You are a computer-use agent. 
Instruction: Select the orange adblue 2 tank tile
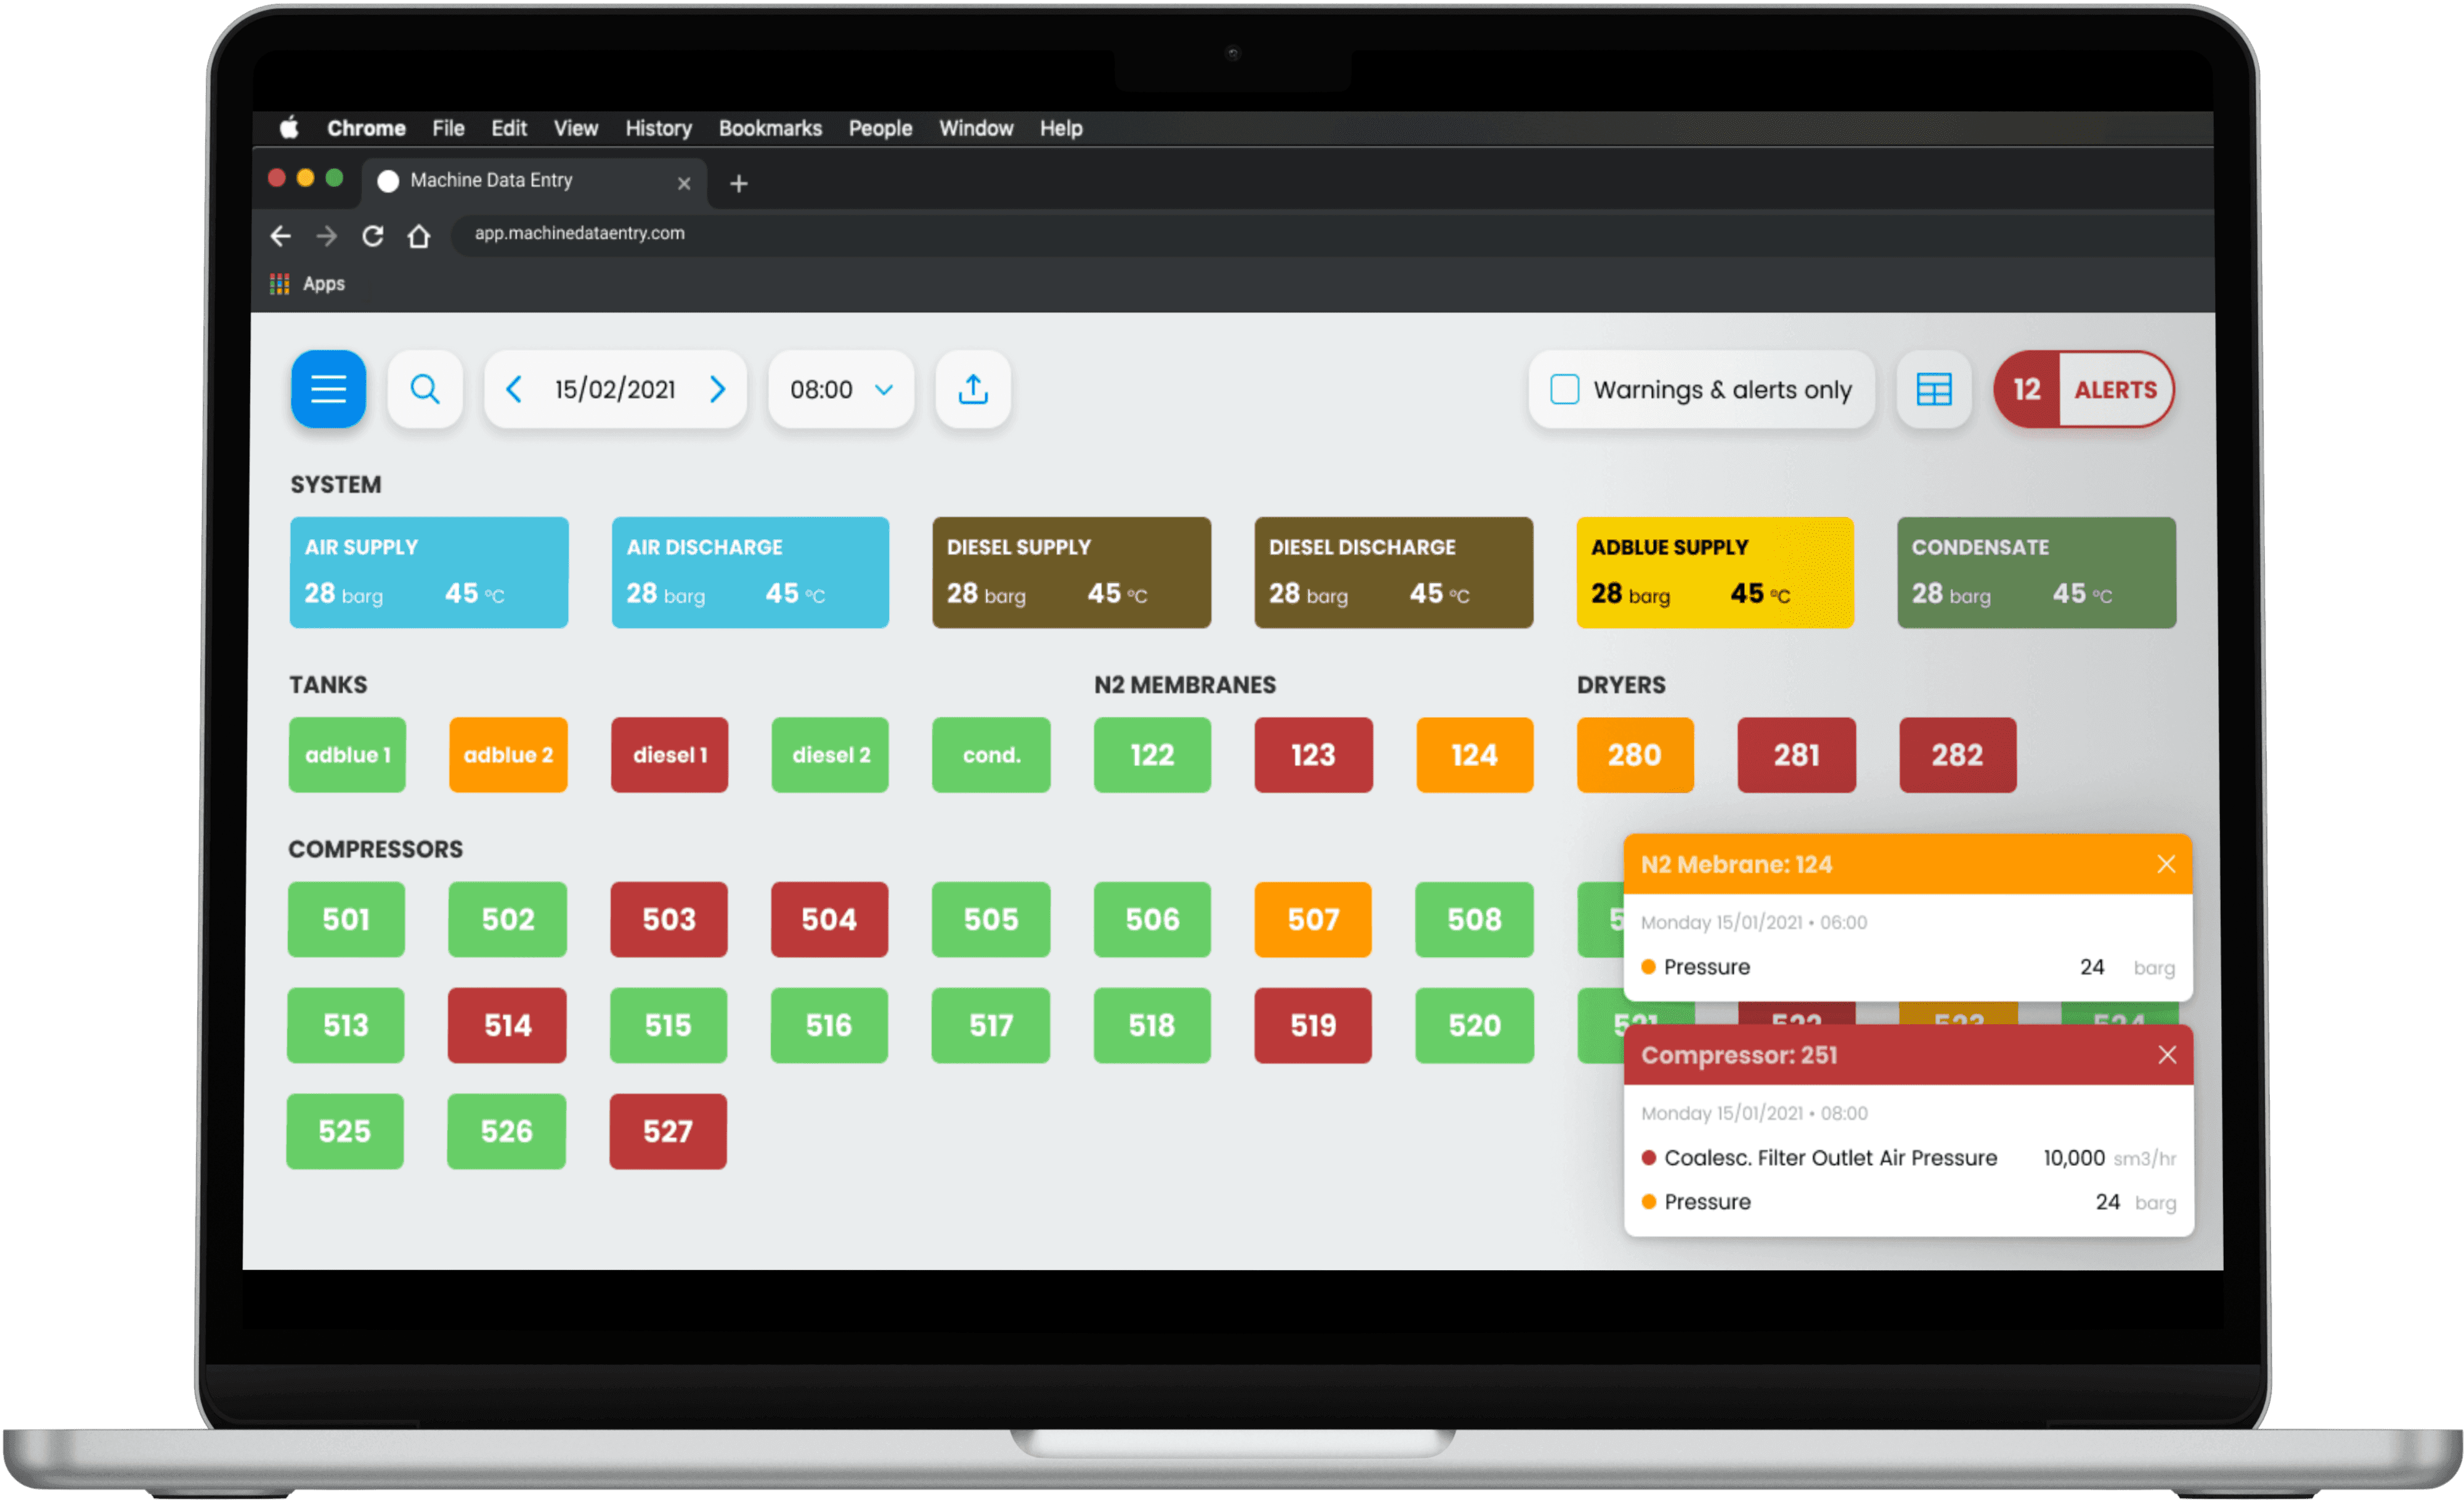(x=508, y=755)
